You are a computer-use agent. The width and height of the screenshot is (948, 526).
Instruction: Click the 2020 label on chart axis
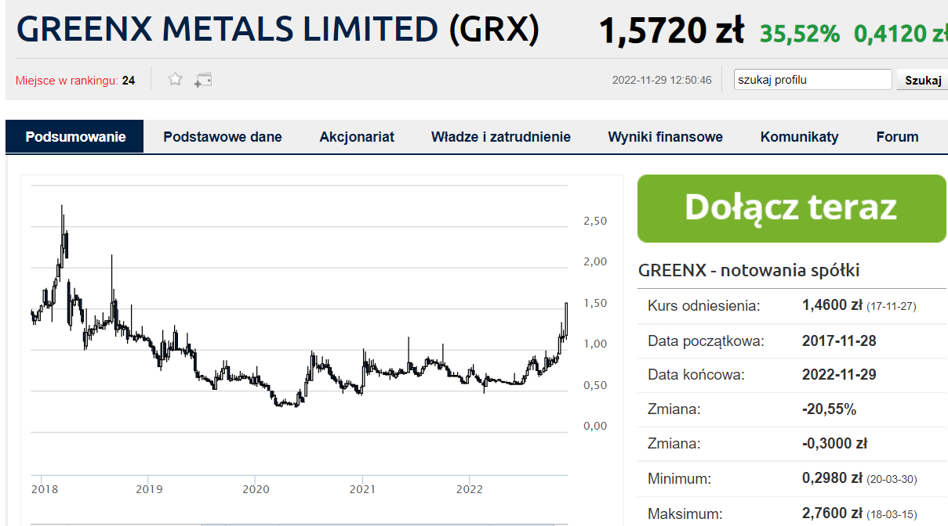pos(256,489)
